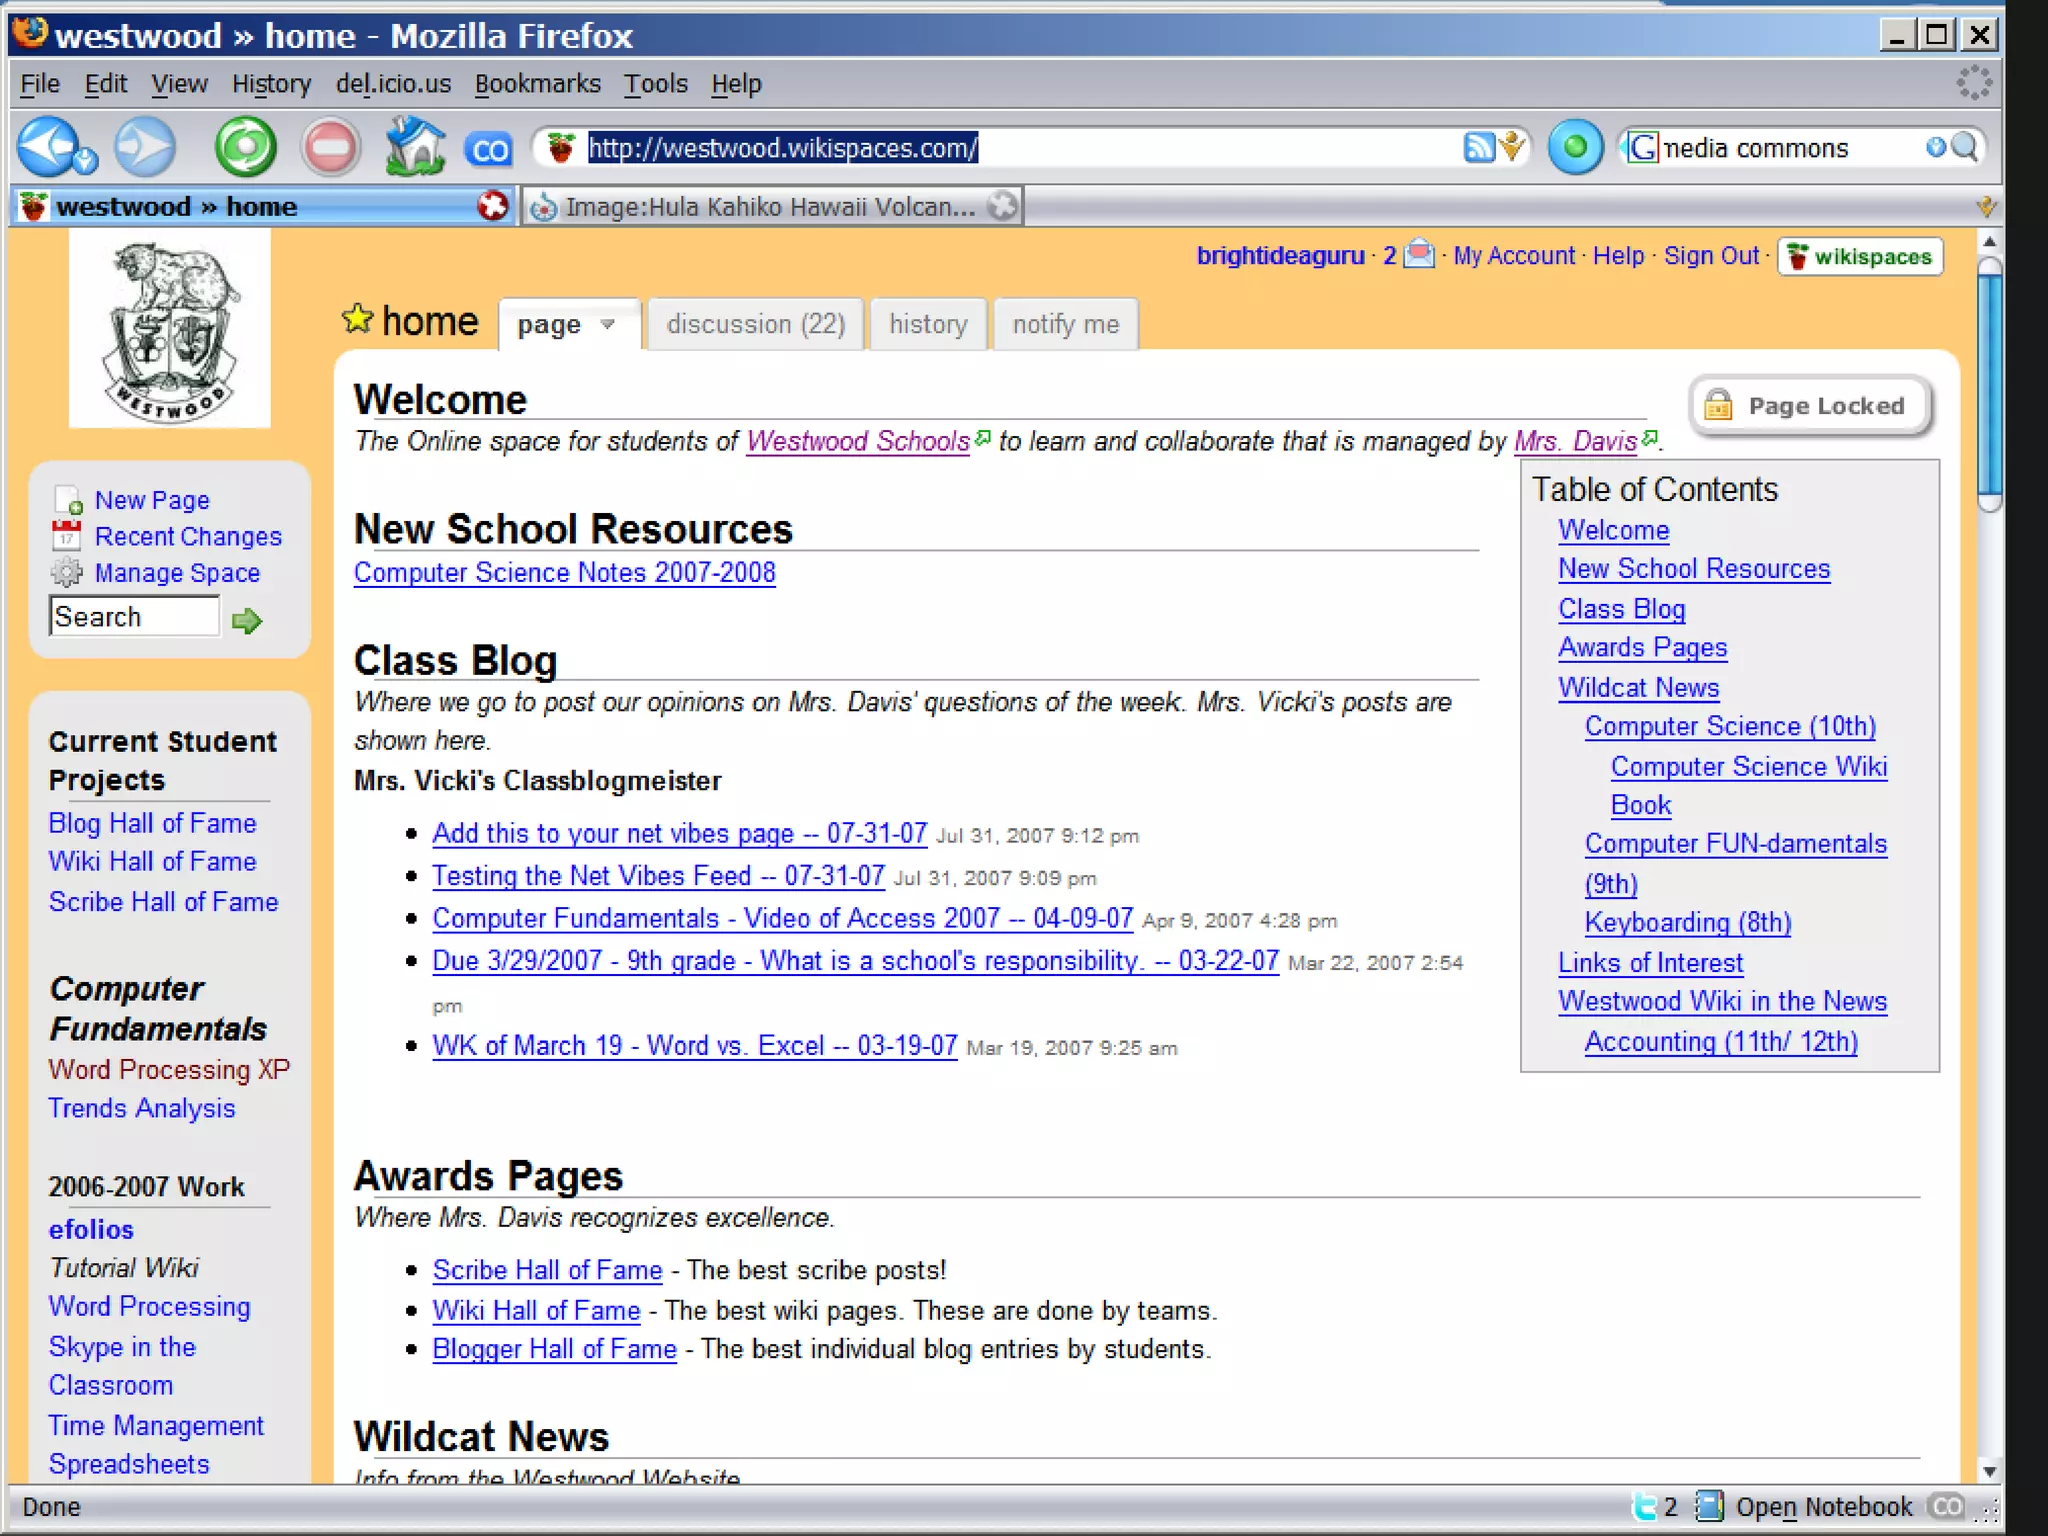Click the Open Notebook status bar icon

click(x=1710, y=1506)
